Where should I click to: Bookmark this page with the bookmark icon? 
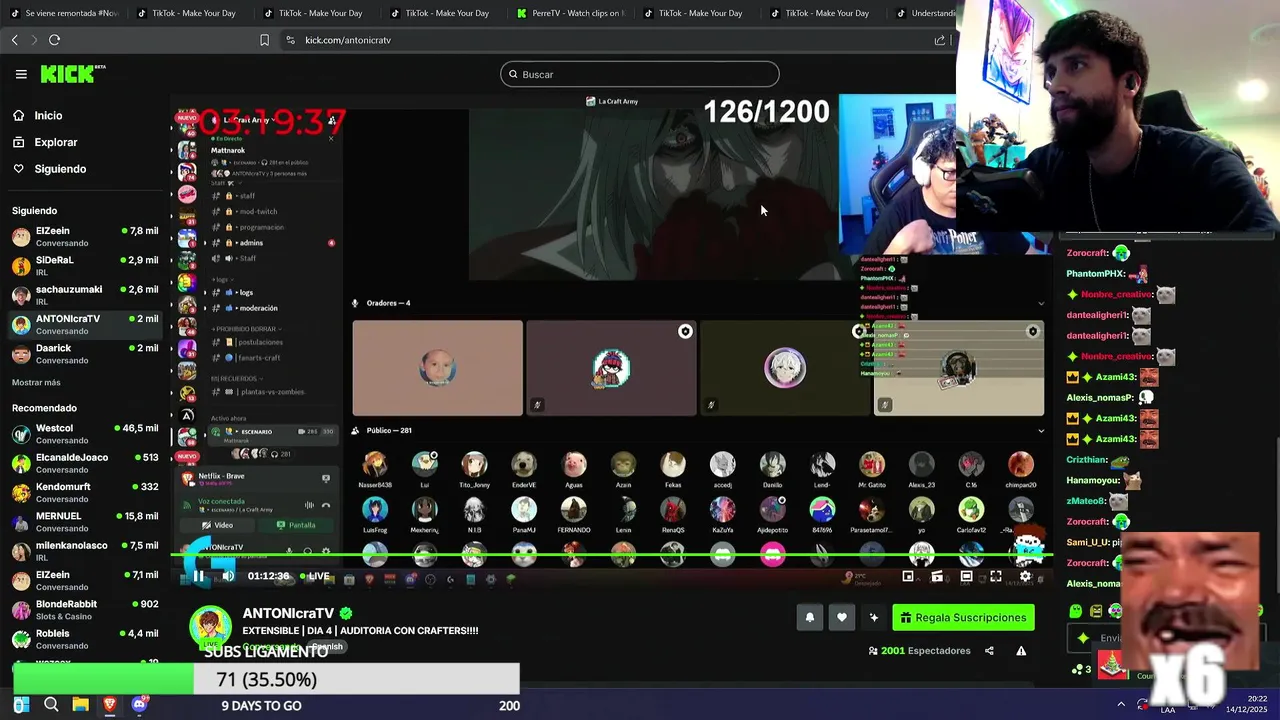pyautogui.click(x=264, y=40)
